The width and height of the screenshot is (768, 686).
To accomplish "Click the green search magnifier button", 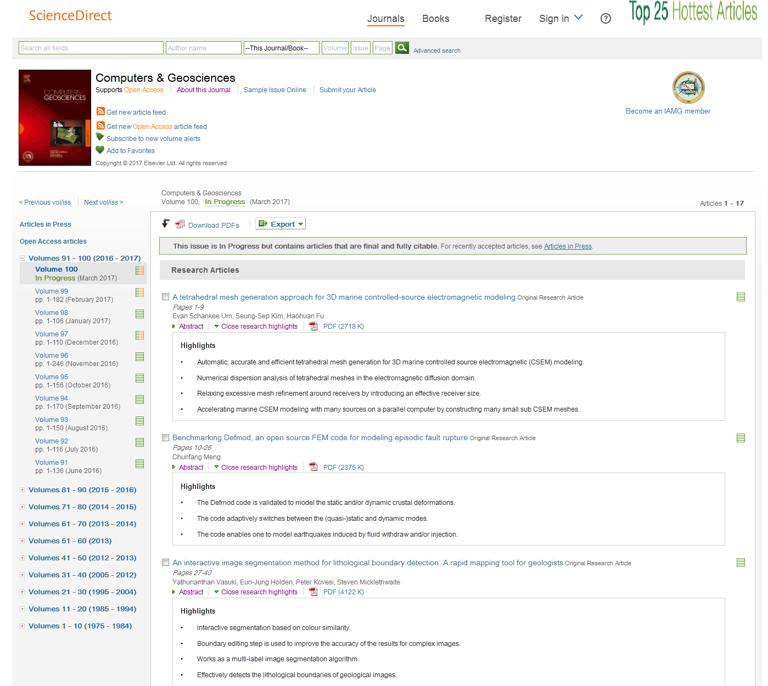I will (402, 48).
